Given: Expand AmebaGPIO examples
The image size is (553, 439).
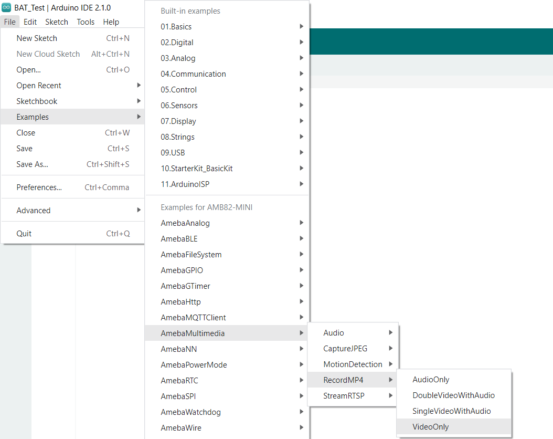Looking at the screenshot, I should tap(227, 270).
